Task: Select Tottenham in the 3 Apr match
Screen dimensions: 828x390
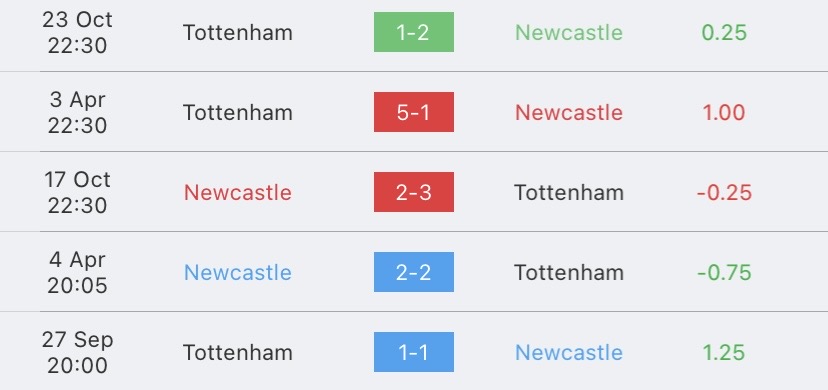Action: [238, 112]
